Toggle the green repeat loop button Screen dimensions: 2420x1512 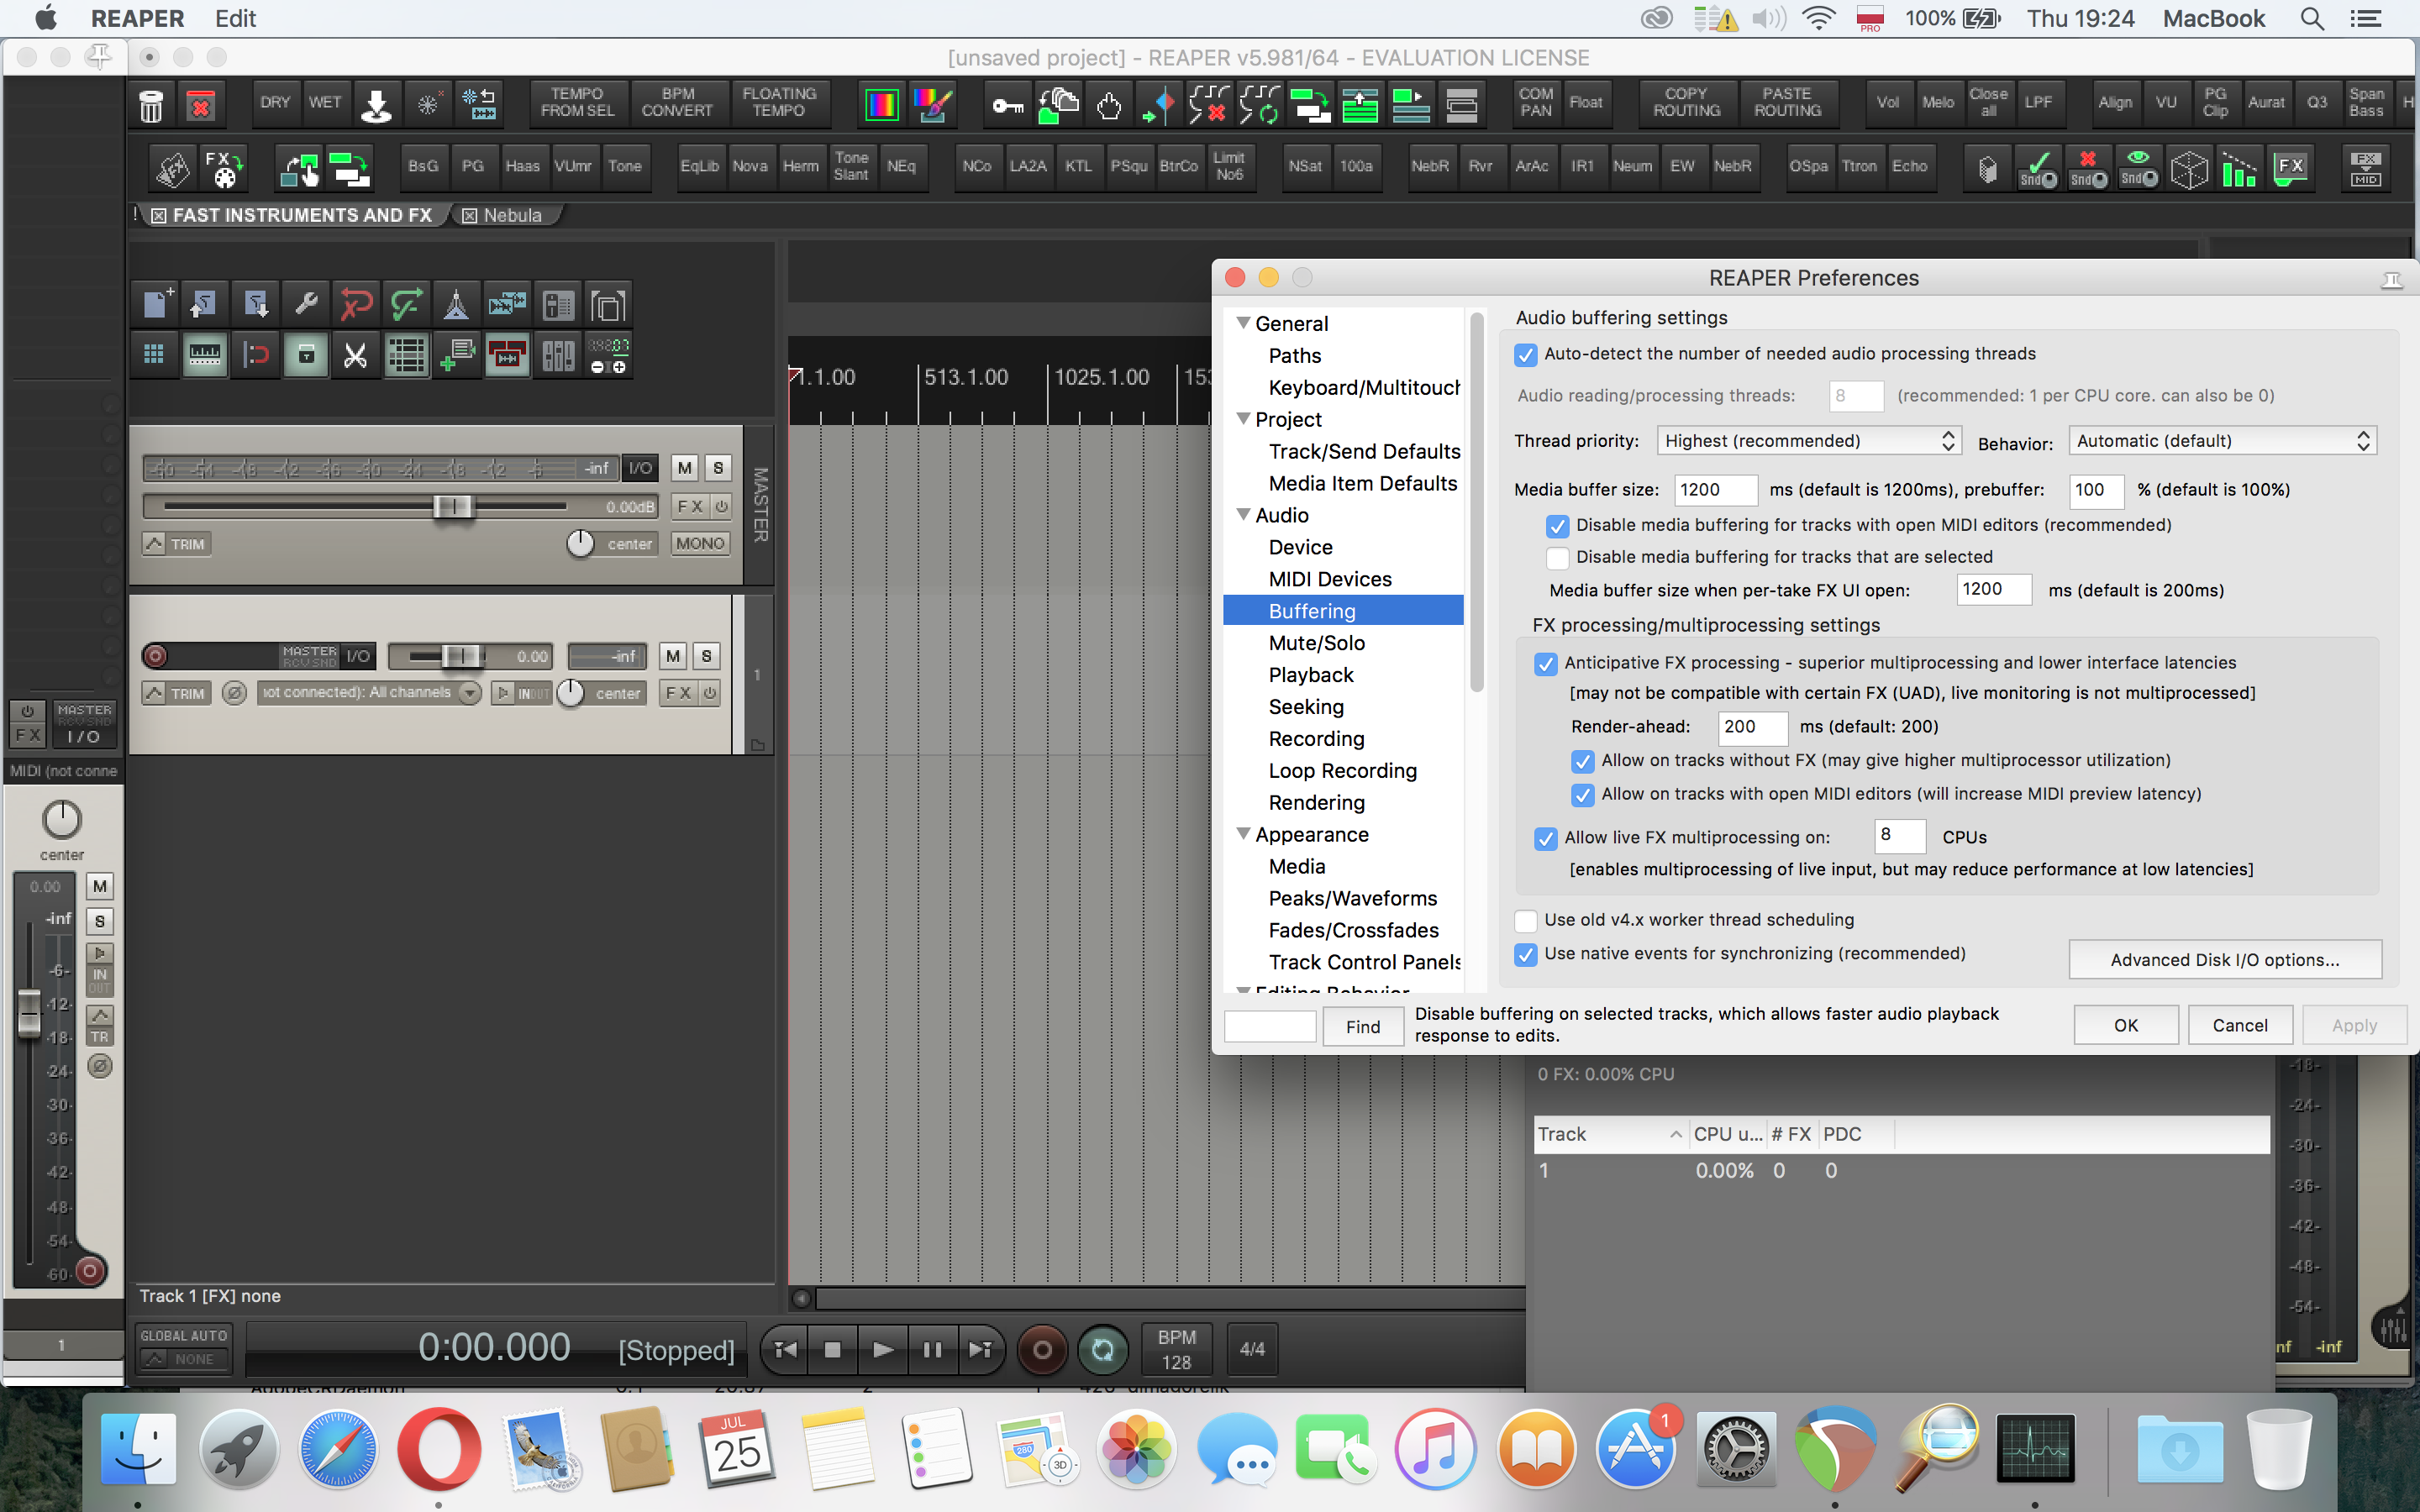tap(1102, 1350)
